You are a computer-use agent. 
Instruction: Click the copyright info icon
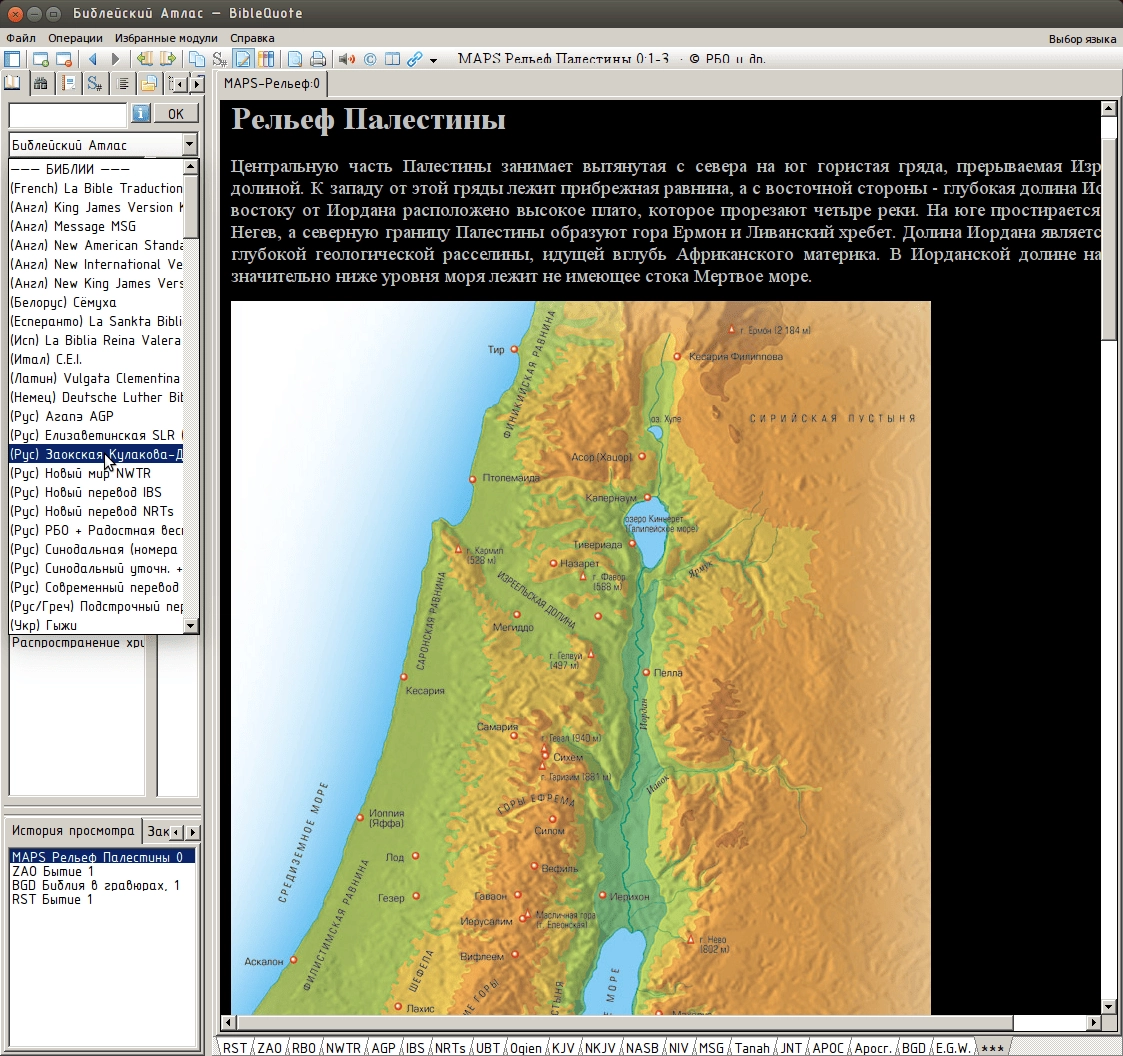[x=370, y=59]
